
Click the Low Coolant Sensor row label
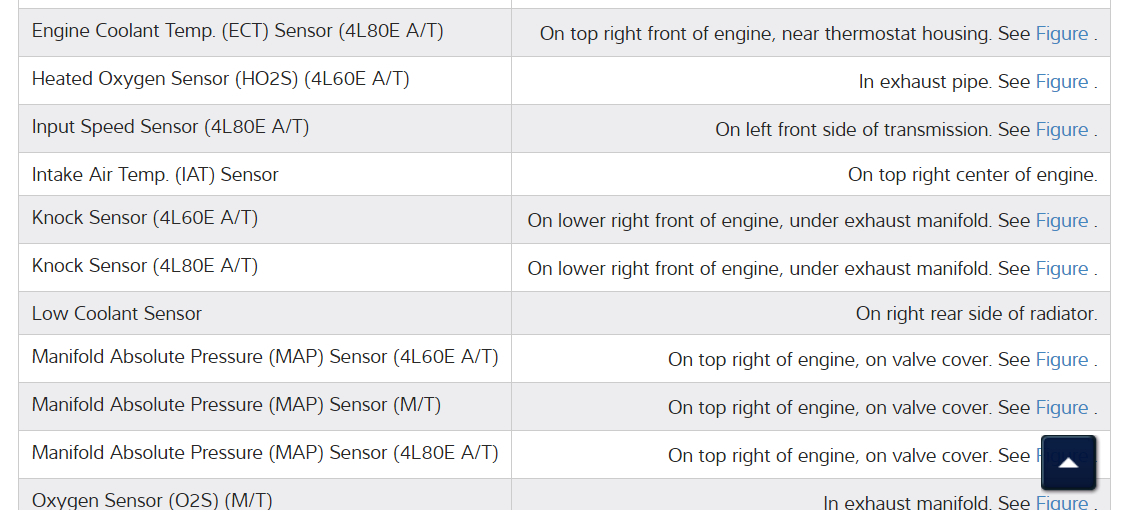click(x=116, y=314)
